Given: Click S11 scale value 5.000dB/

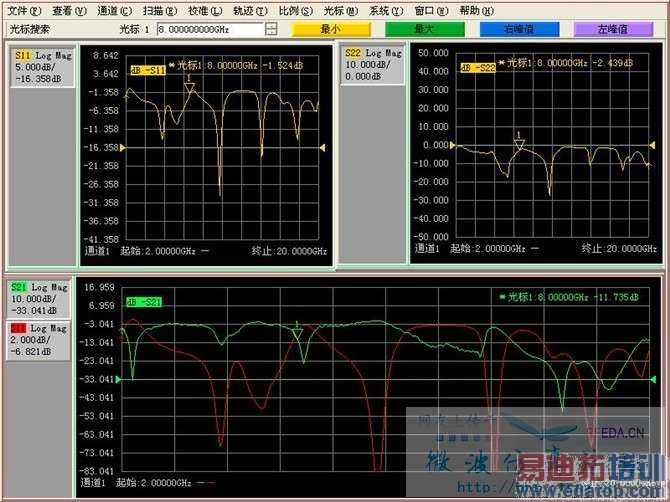Looking at the screenshot, I should click(35, 67).
